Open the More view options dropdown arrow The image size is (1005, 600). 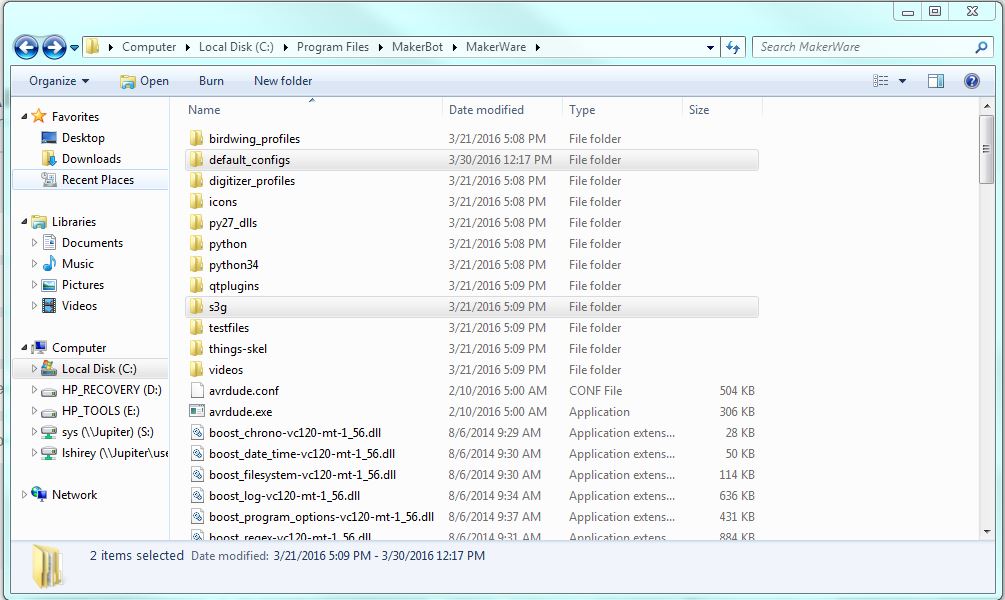pos(902,81)
